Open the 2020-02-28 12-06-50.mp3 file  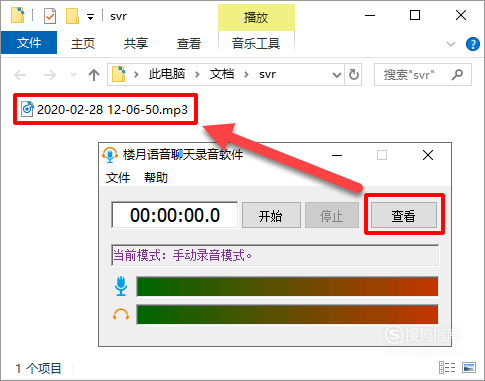tap(105, 109)
